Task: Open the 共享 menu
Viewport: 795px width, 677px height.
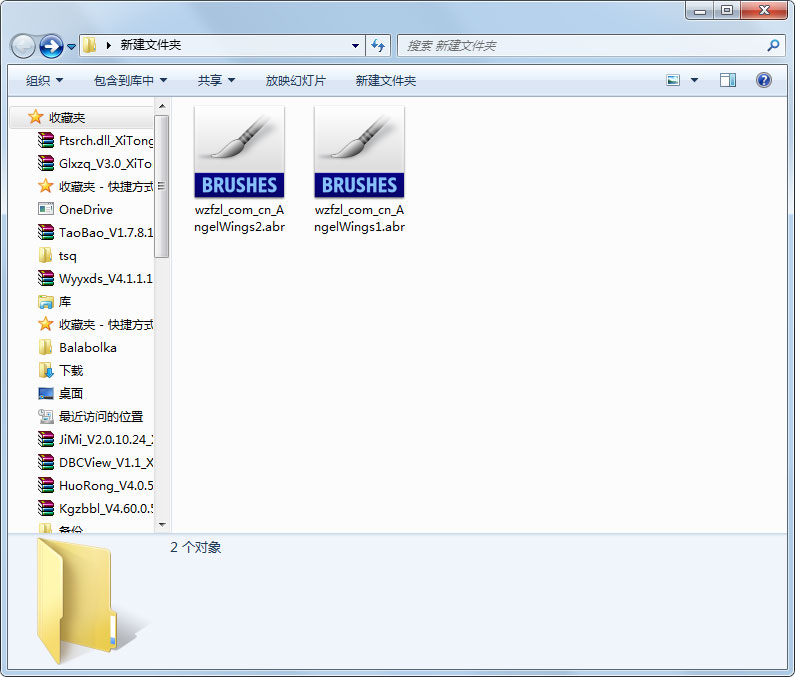Action: pos(216,81)
